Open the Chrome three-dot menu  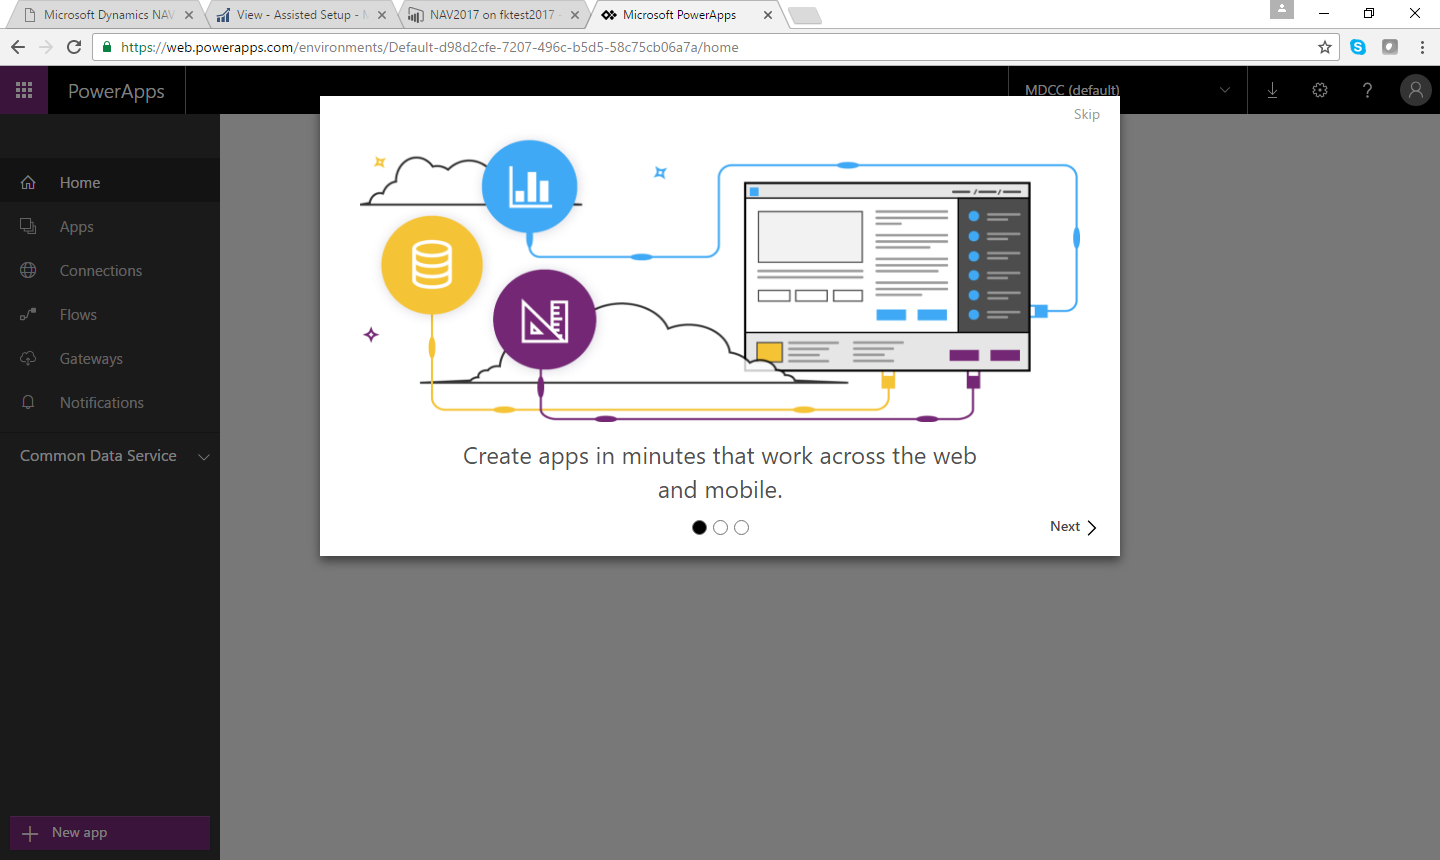(x=1421, y=47)
